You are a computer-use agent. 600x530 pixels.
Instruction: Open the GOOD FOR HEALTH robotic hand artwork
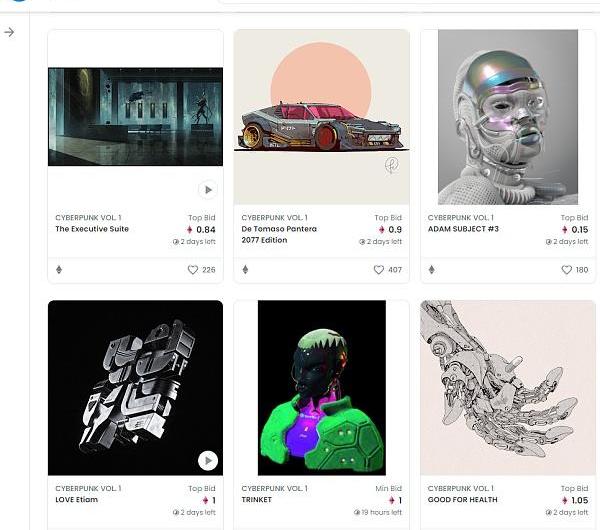pos(508,388)
